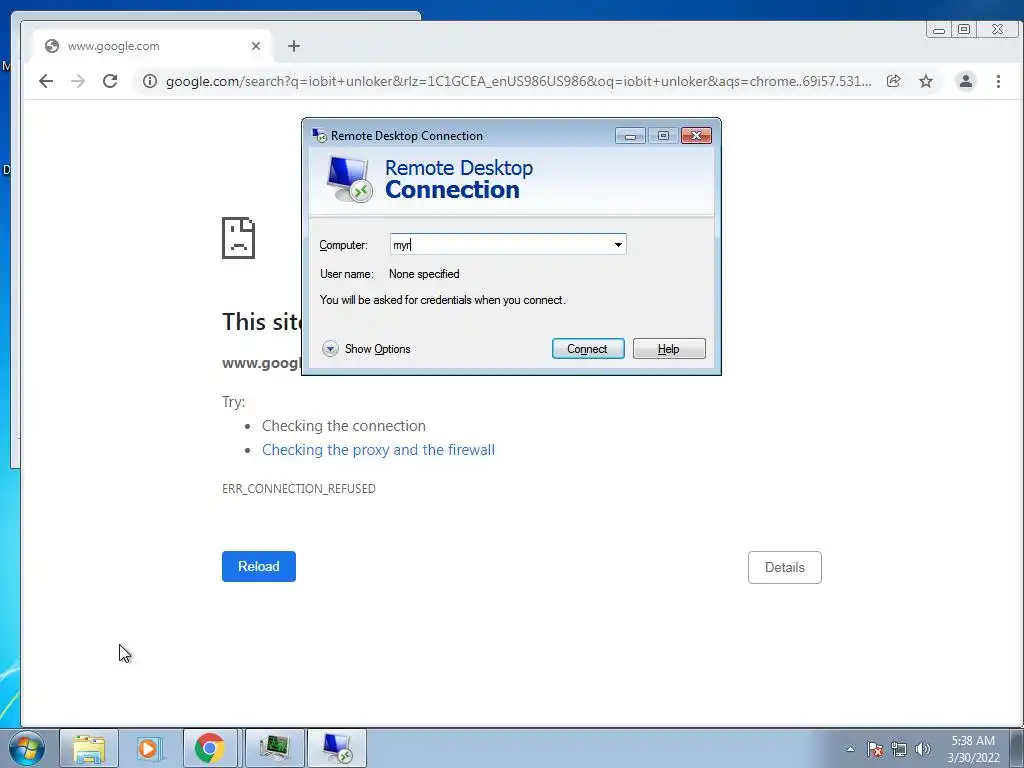Click 'None specified' user name text

(424, 274)
